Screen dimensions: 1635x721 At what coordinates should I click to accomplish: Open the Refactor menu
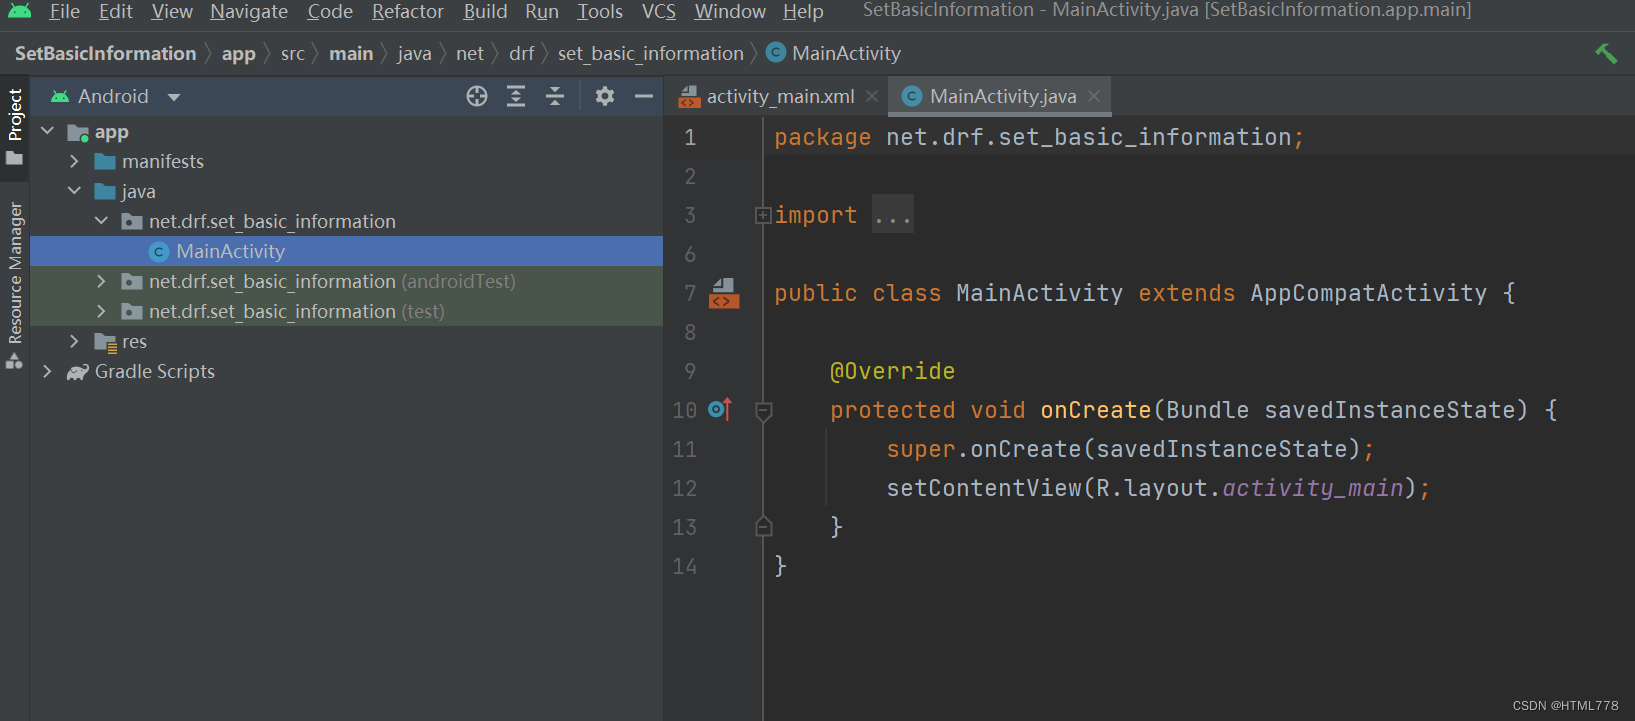click(408, 11)
